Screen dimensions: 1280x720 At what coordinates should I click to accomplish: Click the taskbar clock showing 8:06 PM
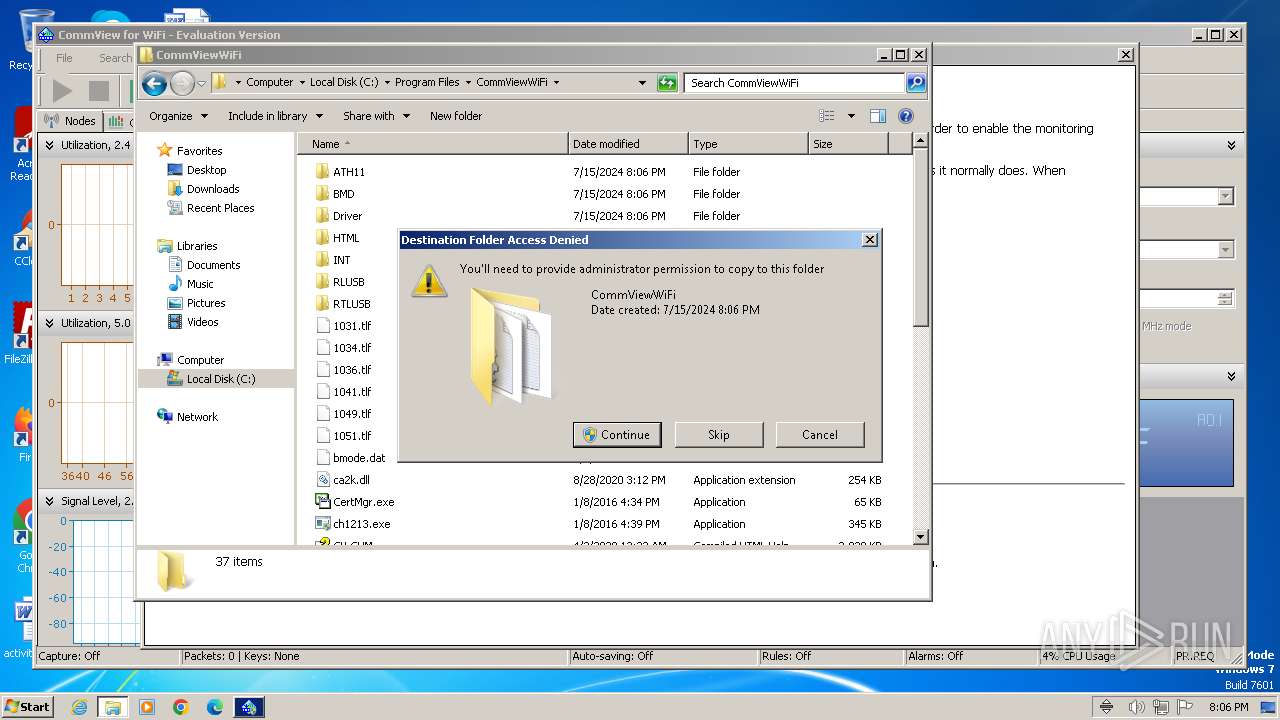pyautogui.click(x=1228, y=707)
